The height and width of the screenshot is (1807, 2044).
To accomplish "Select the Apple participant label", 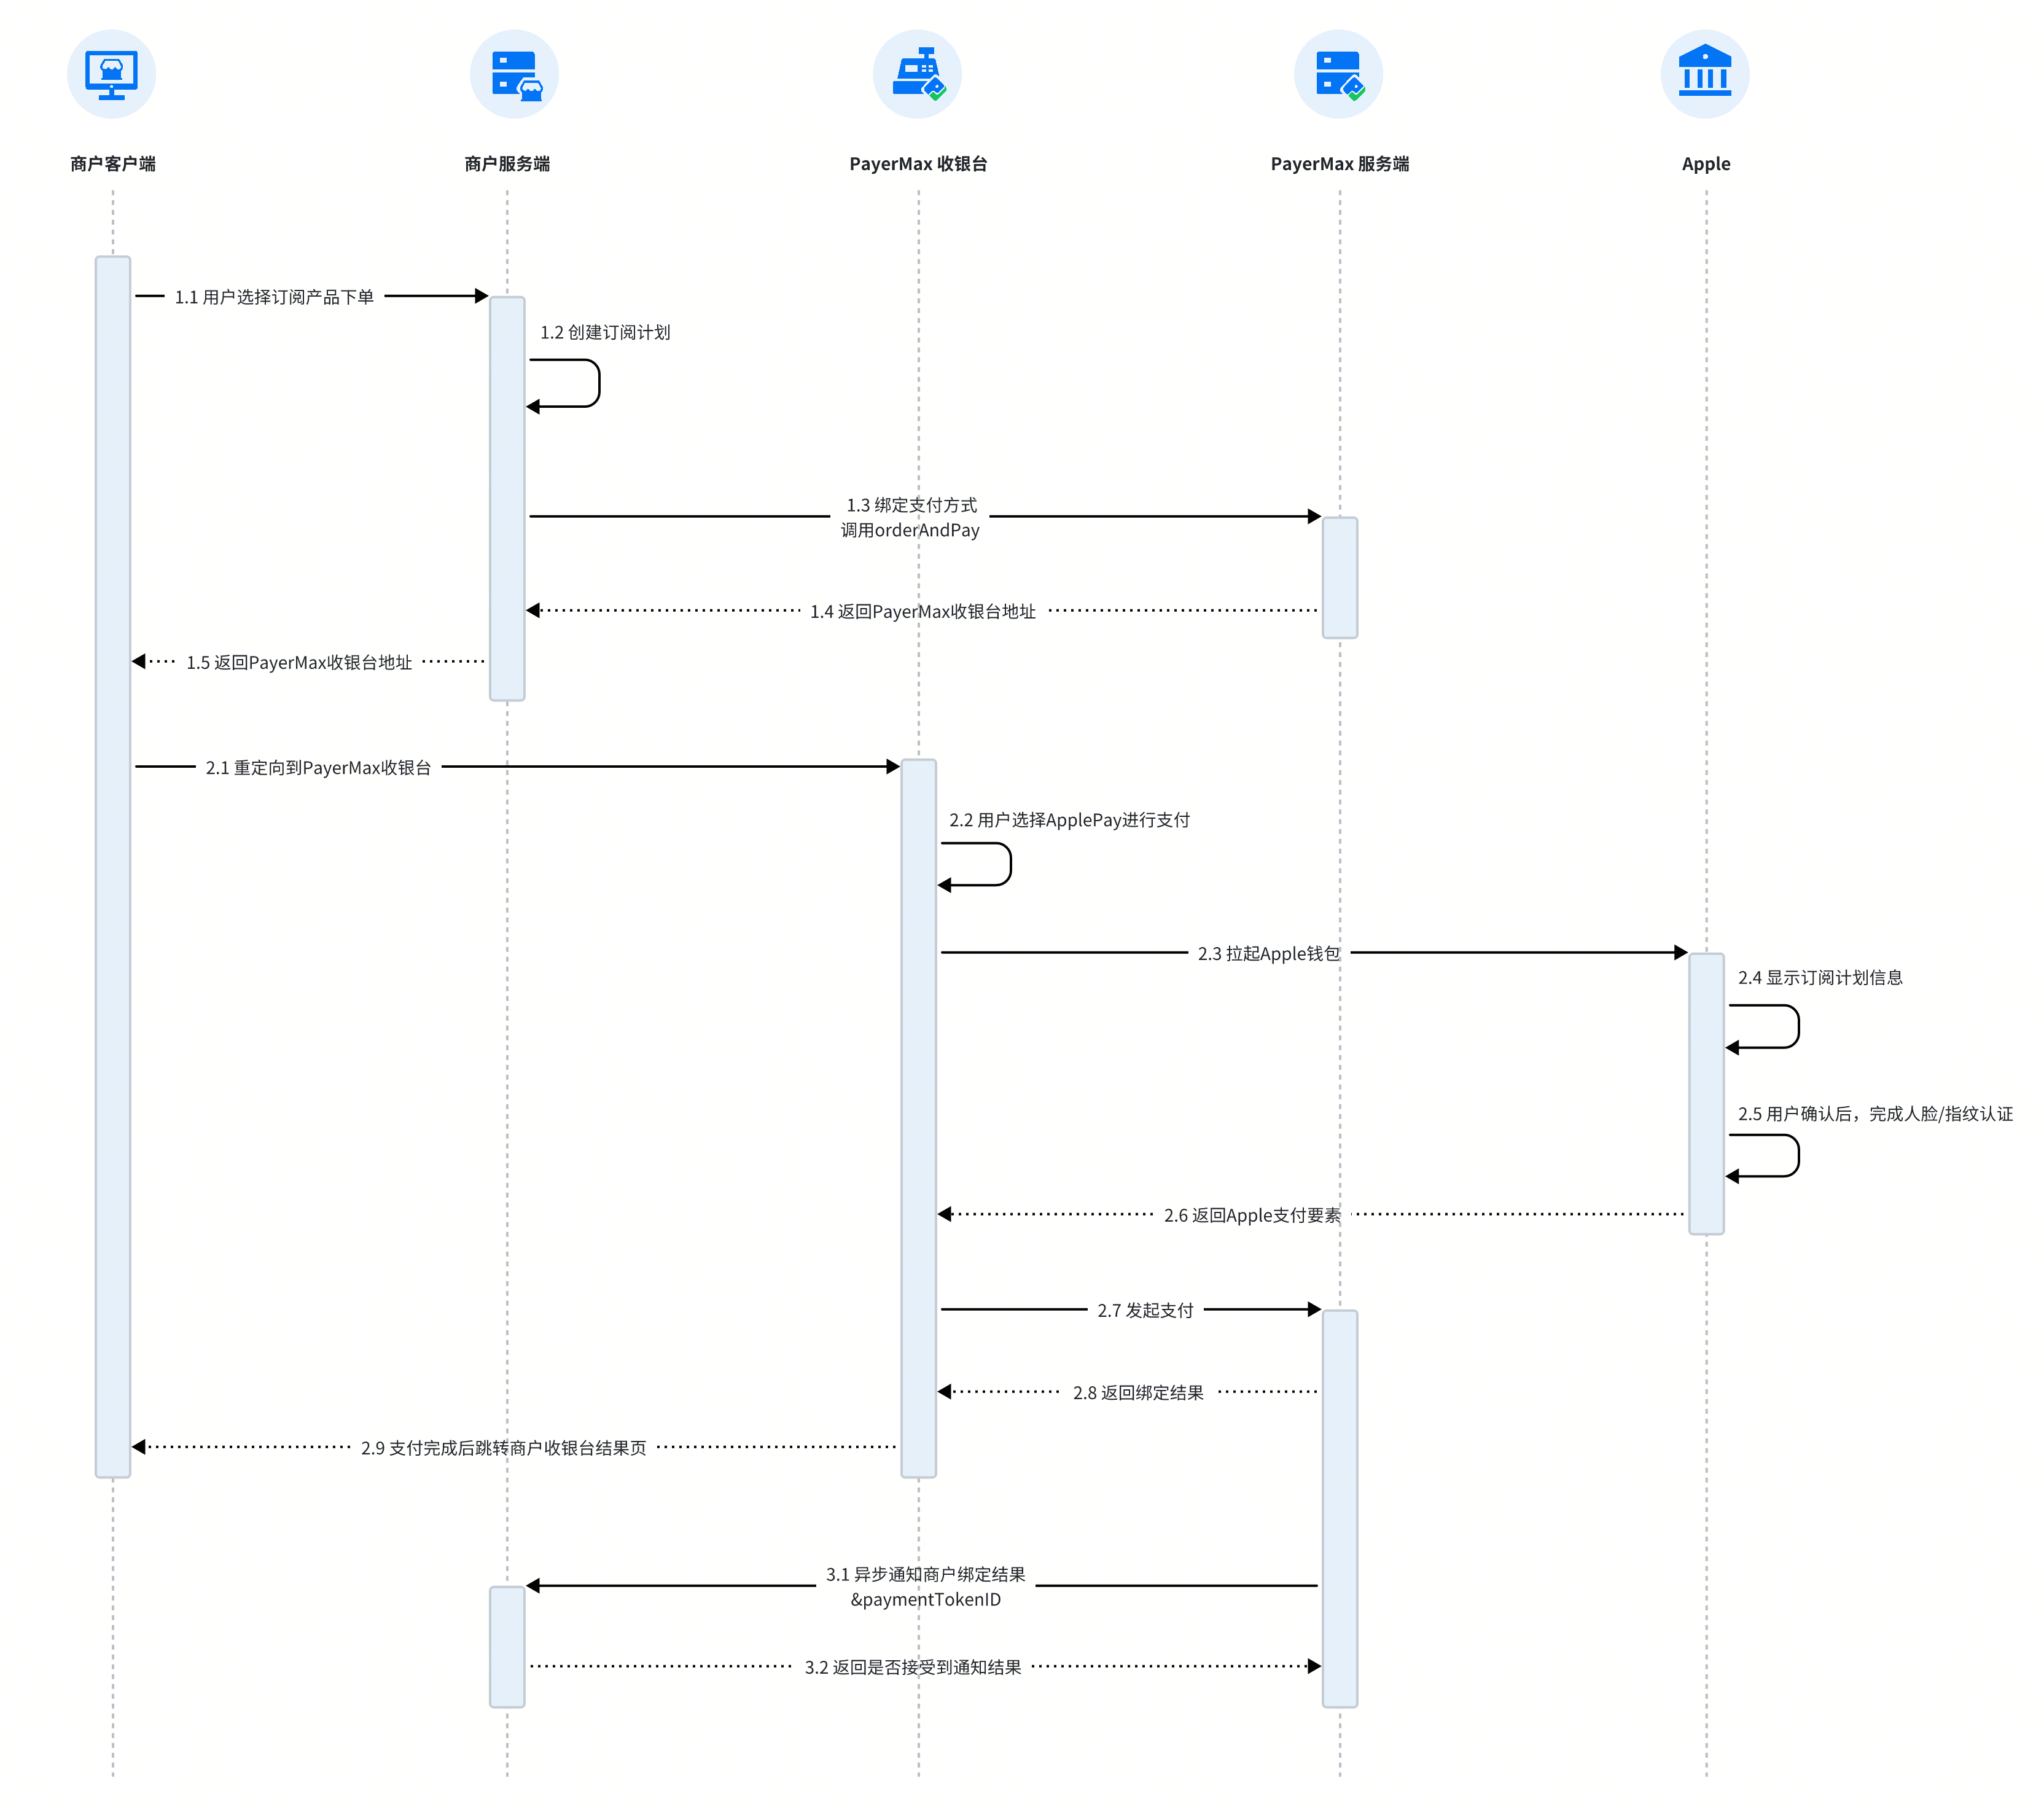I will click(1706, 164).
